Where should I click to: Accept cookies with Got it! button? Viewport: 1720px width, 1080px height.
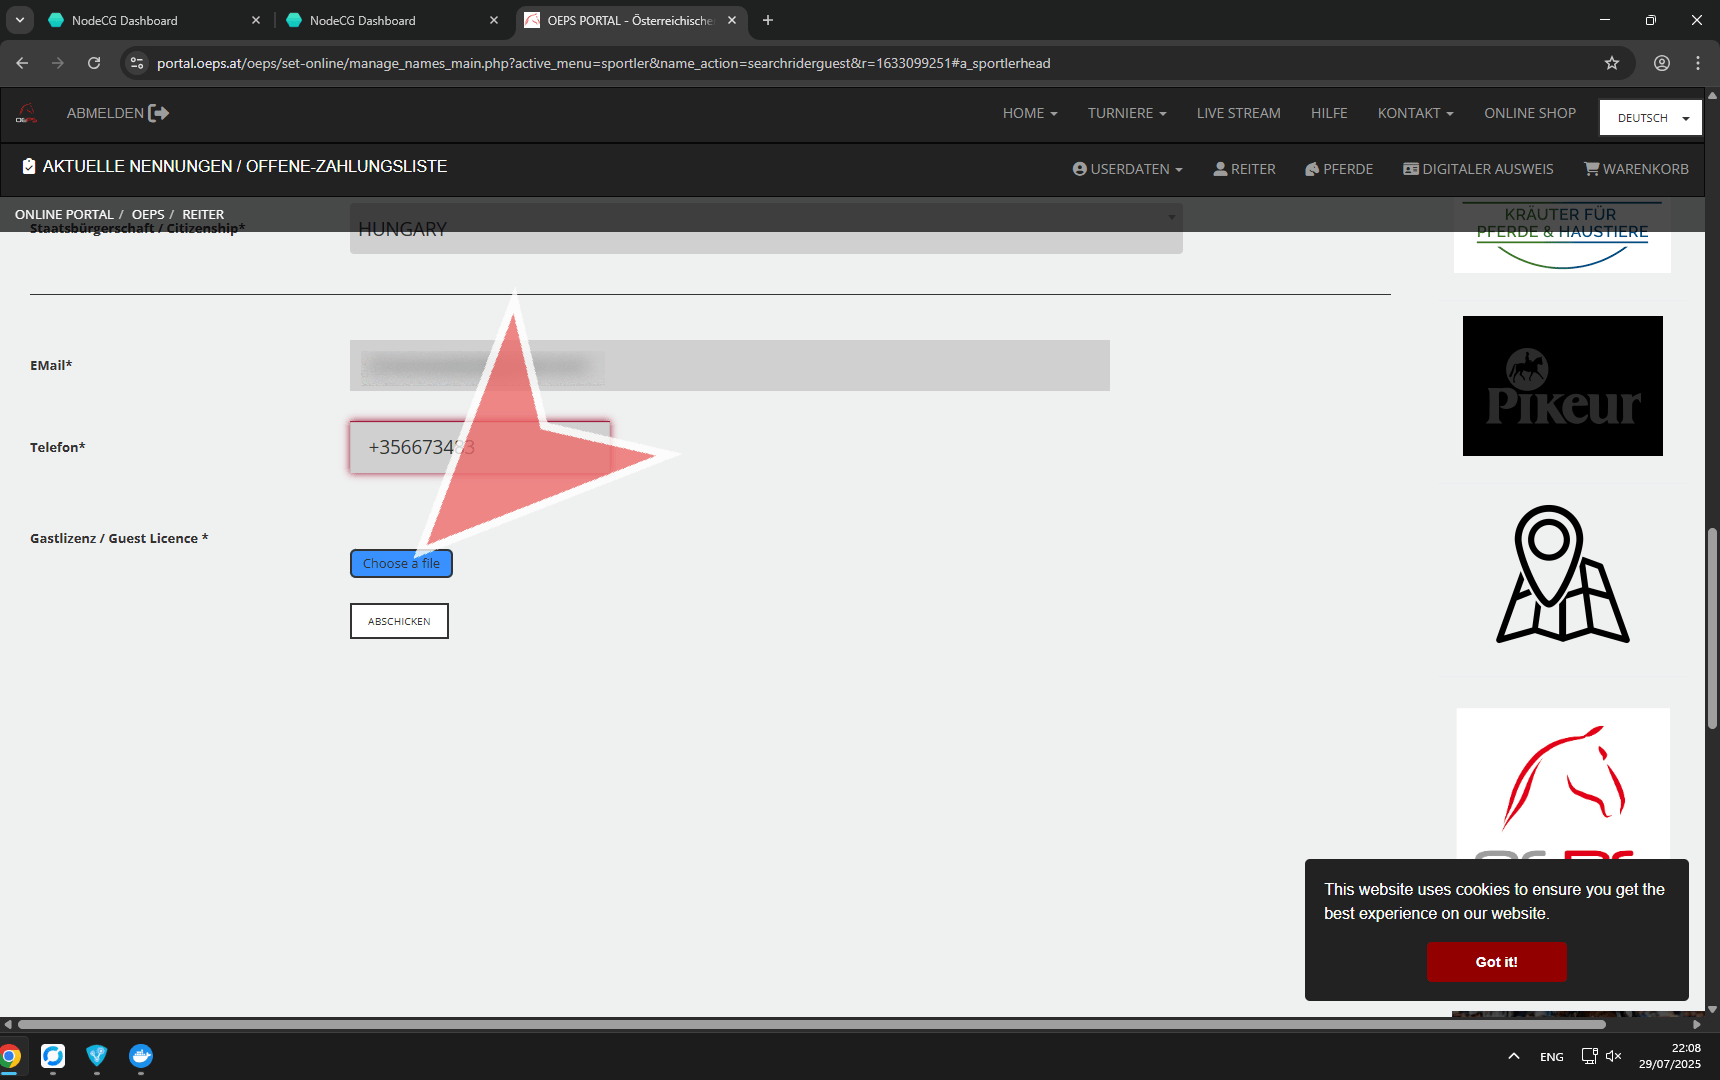(x=1496, y=962)
